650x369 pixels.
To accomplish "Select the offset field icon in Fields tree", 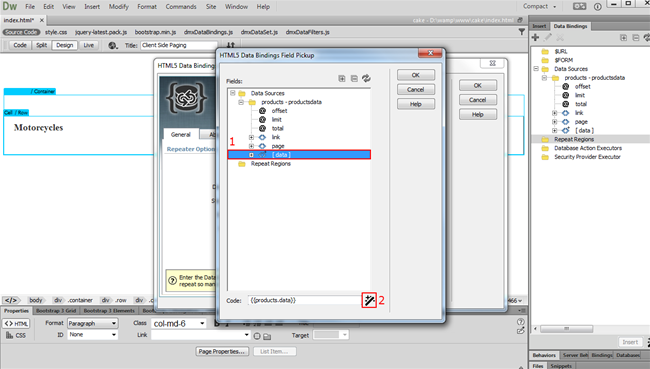I will [x=262, y=111].
